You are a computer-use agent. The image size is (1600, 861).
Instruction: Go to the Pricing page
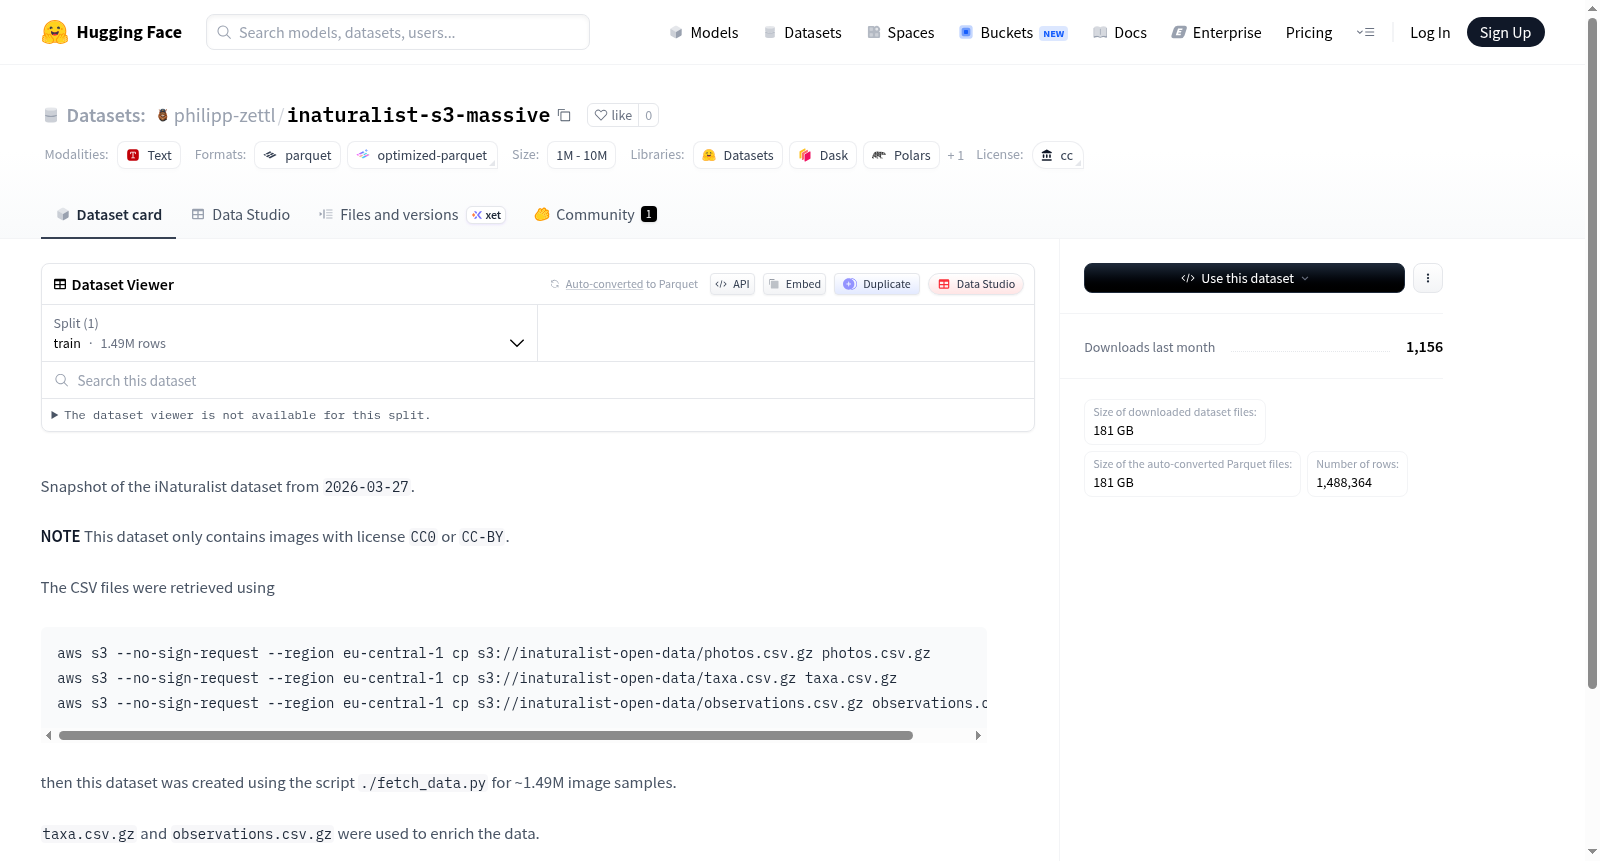[1309, 32]
